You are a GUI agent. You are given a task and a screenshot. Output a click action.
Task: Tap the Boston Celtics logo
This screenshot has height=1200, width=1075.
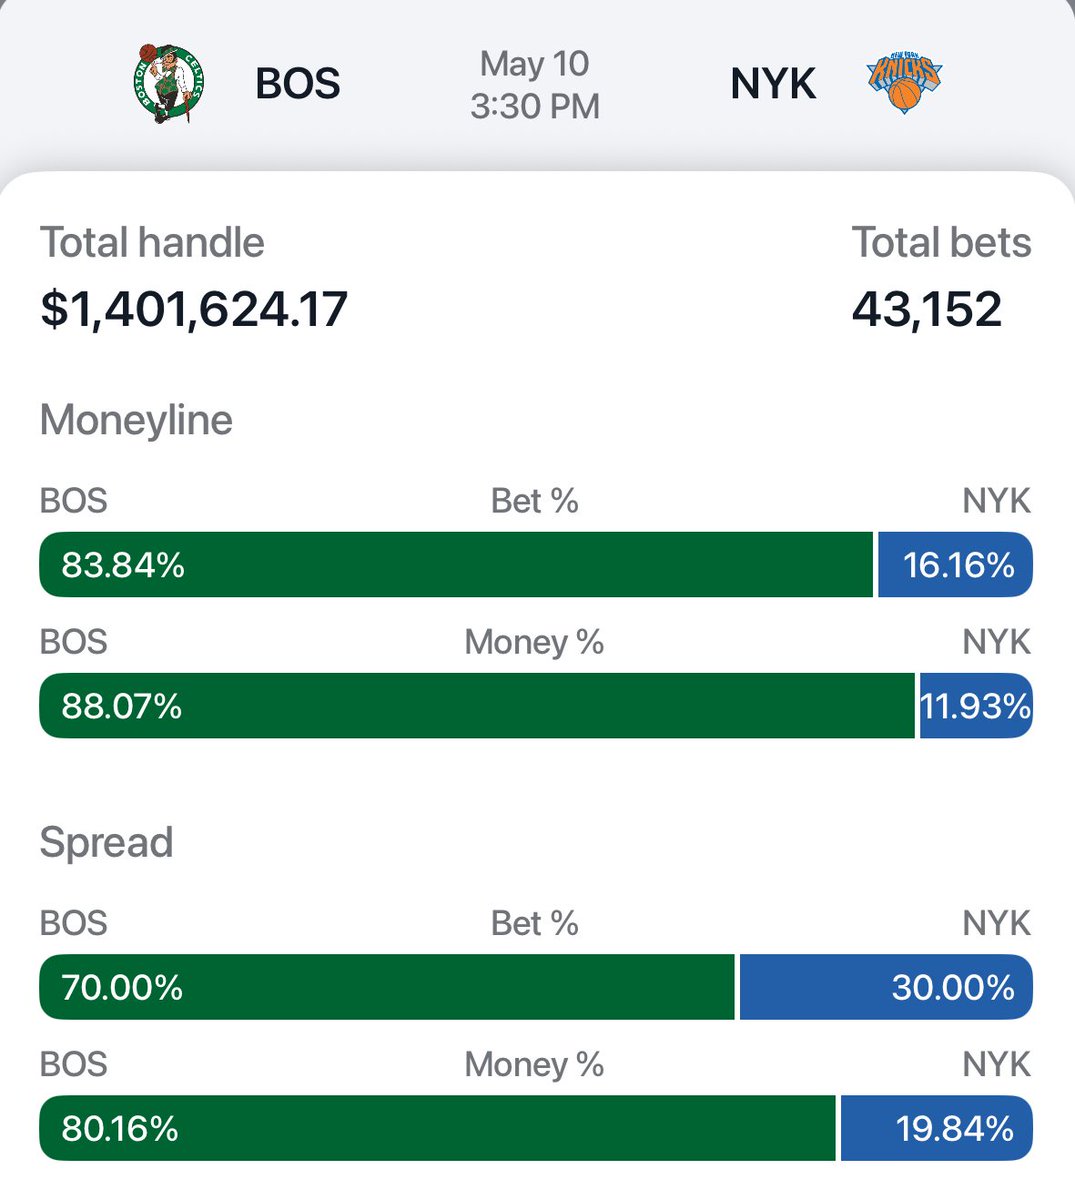click(168, 82)
